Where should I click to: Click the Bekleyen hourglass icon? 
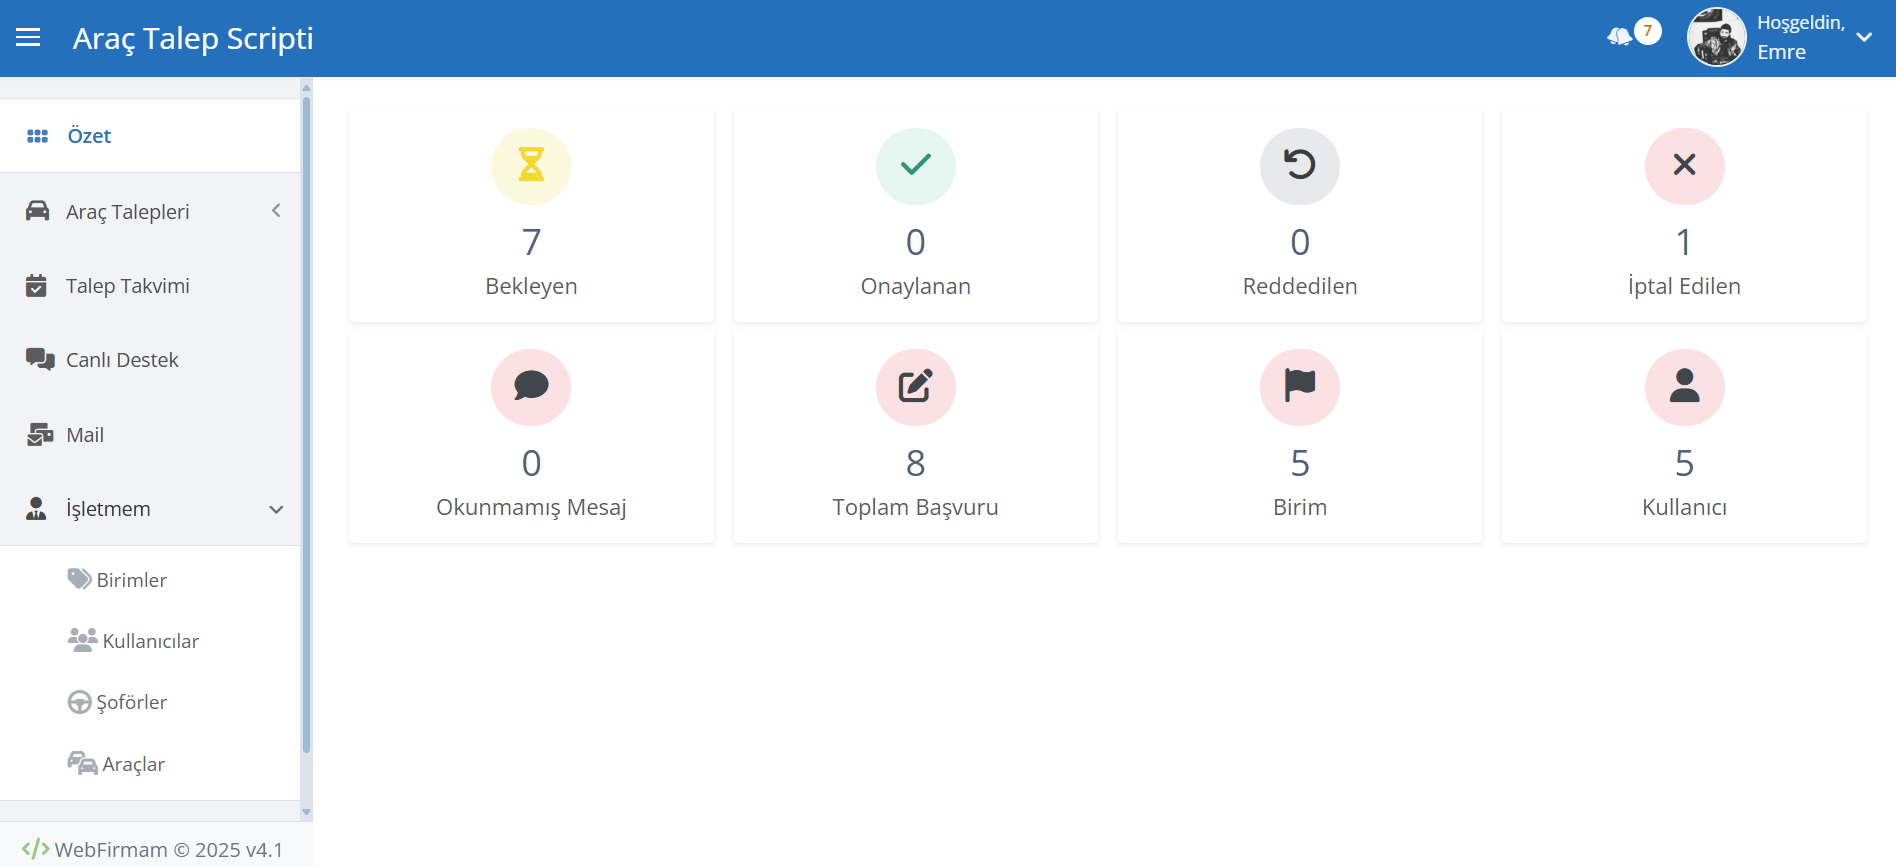pyautogui.click(x=531, y=165)
